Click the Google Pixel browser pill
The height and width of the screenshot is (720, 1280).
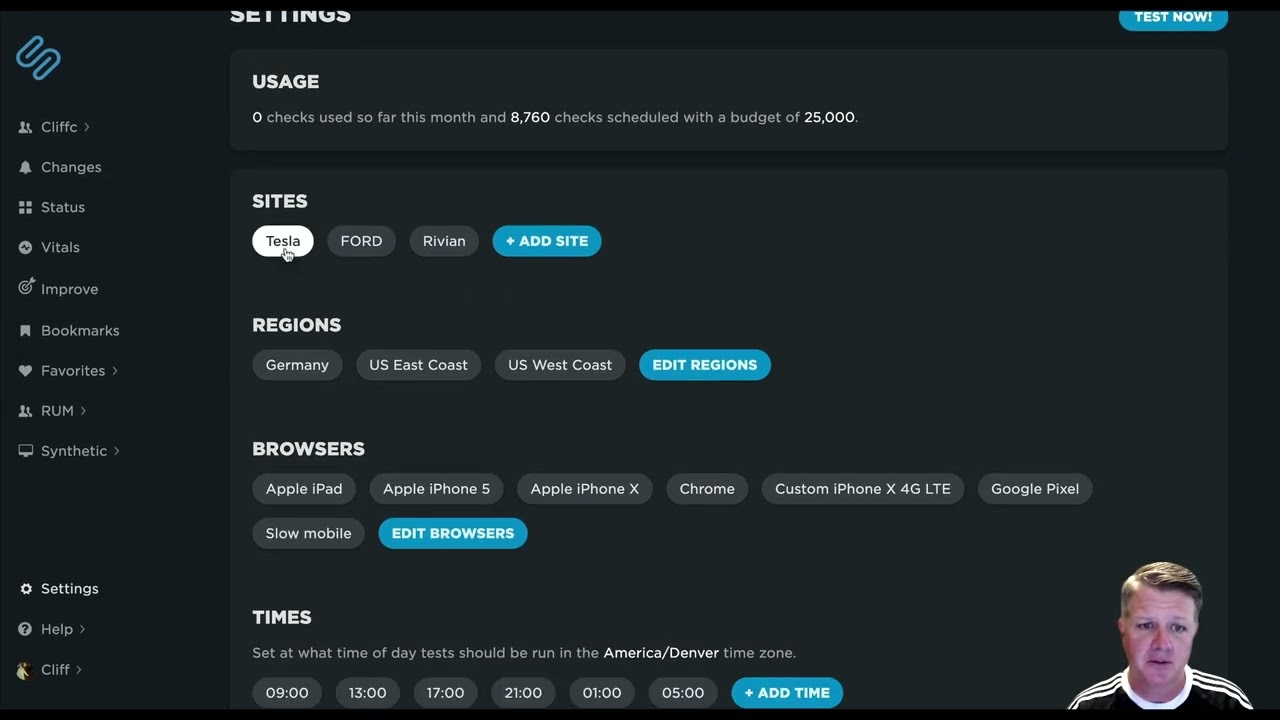(x=1035, y=489)
